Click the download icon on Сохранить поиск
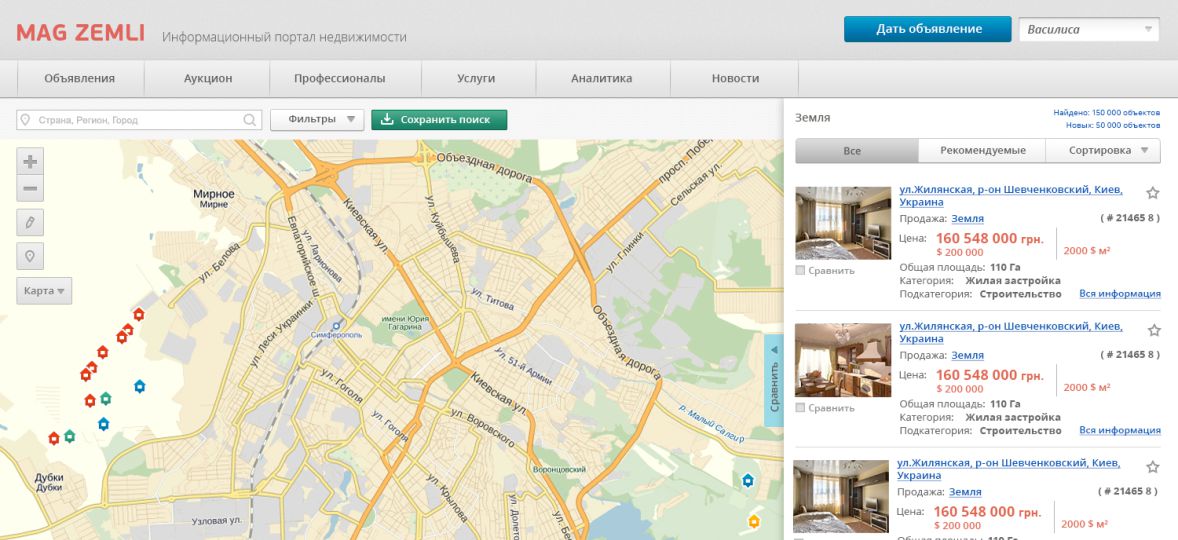This screenshot has height=540, width=1178. click(x=387, y=119)
